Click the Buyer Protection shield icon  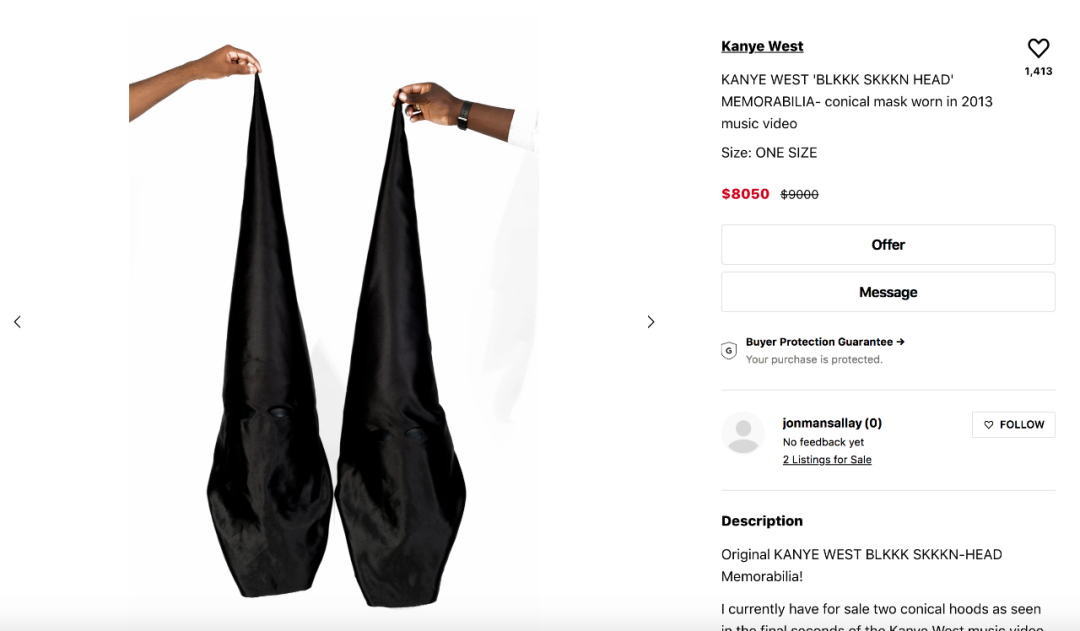pos(729,351)
